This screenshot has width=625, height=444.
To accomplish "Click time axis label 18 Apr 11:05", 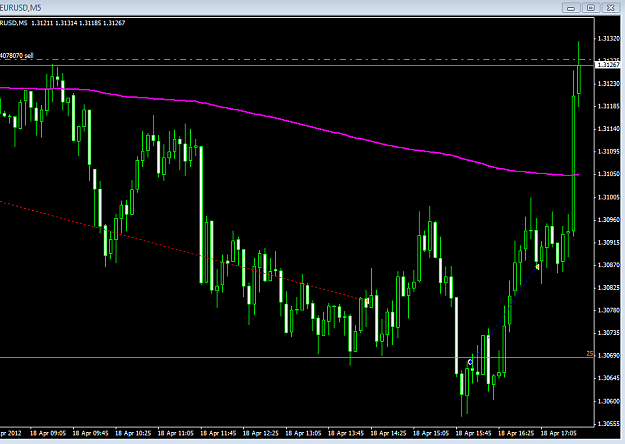I will coord(175,433).
